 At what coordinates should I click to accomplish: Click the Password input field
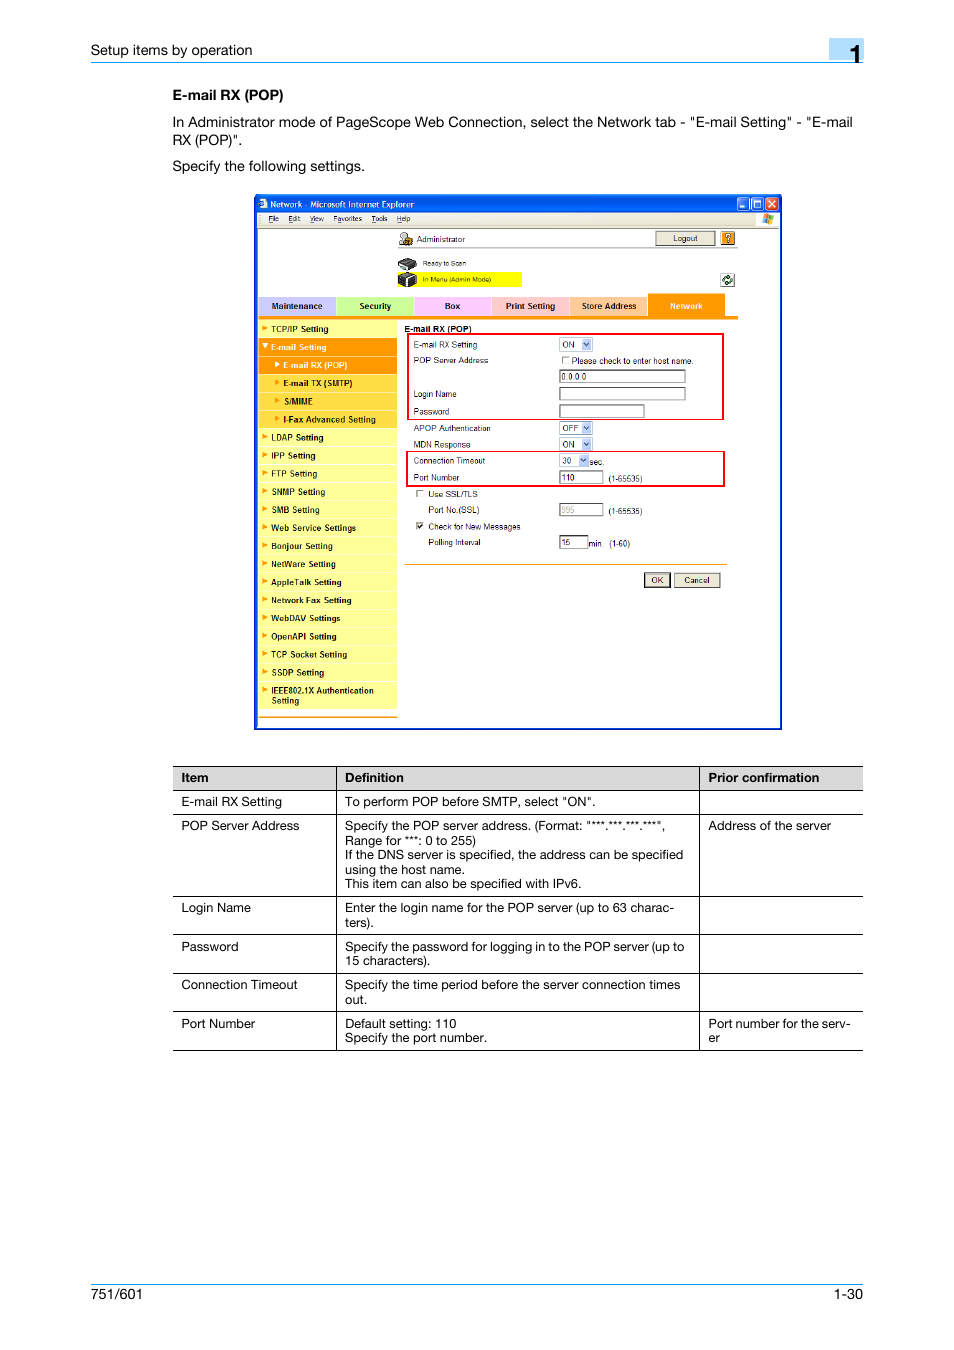pyautogui.click(x=602, y=411)
